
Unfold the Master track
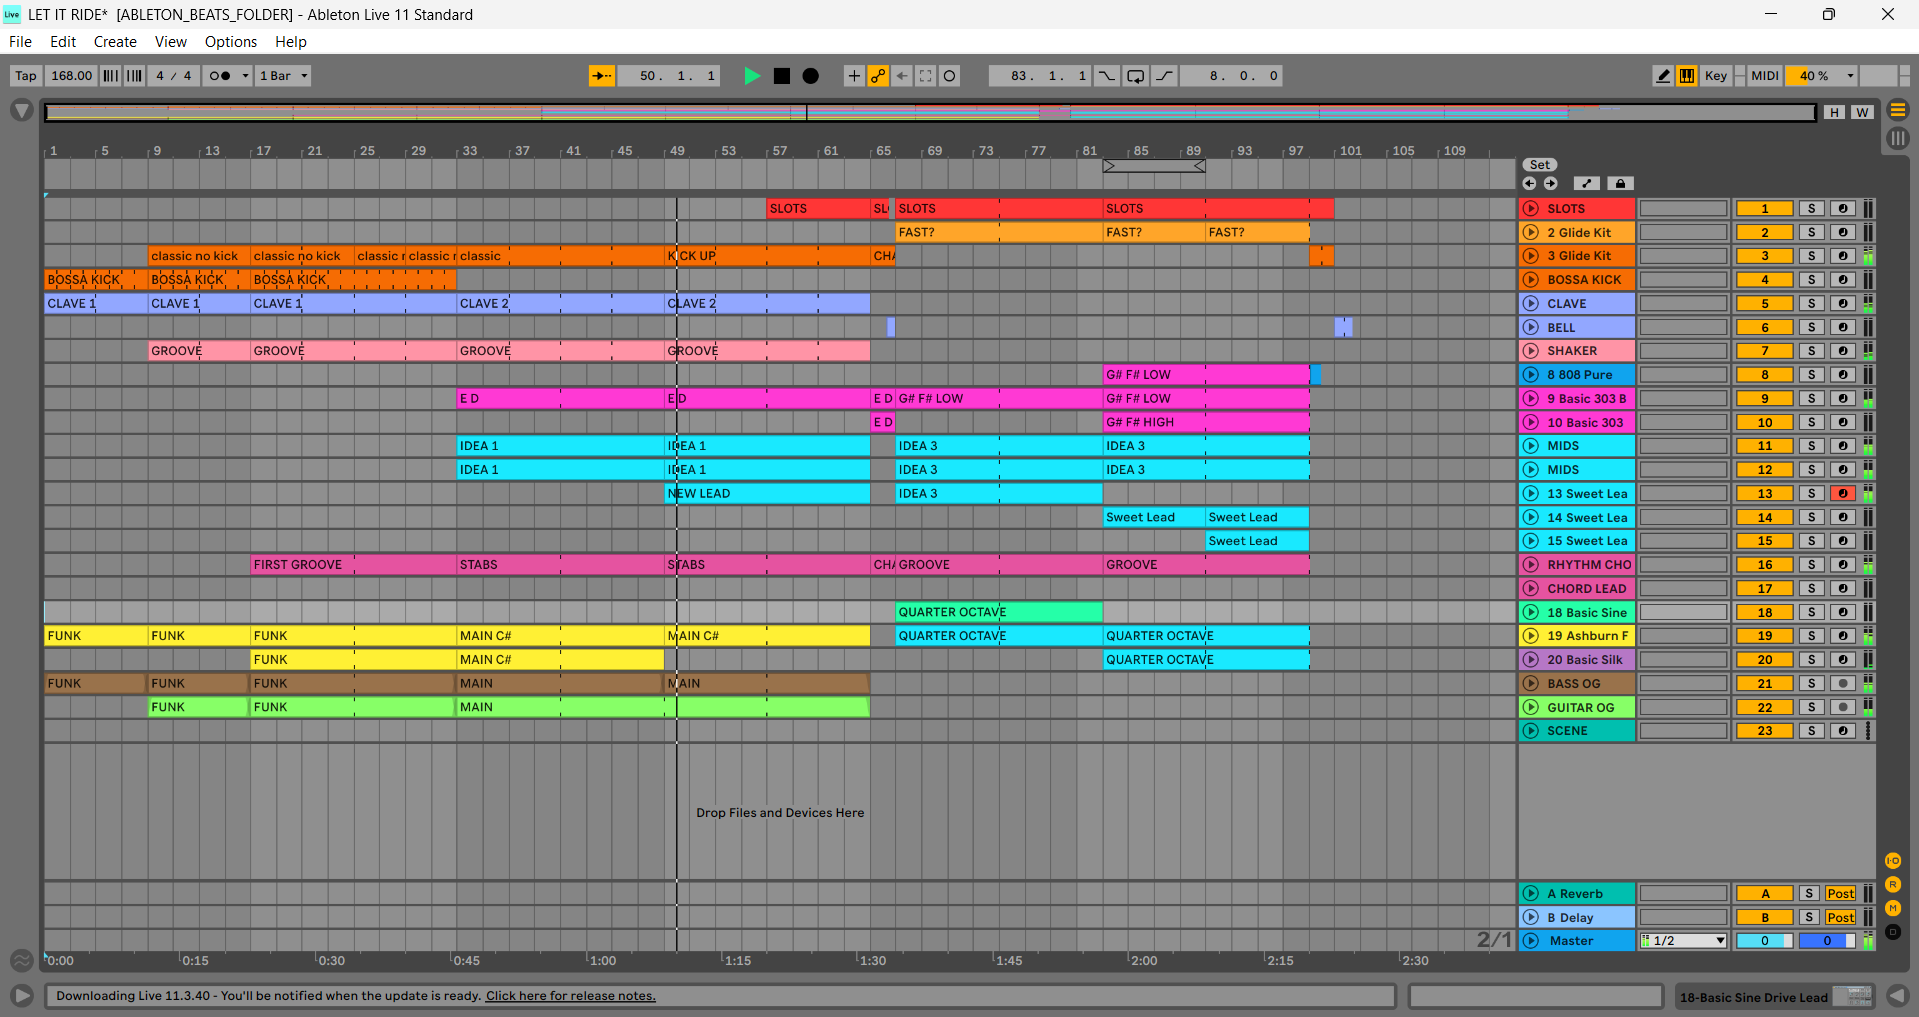coord(1531,941)
